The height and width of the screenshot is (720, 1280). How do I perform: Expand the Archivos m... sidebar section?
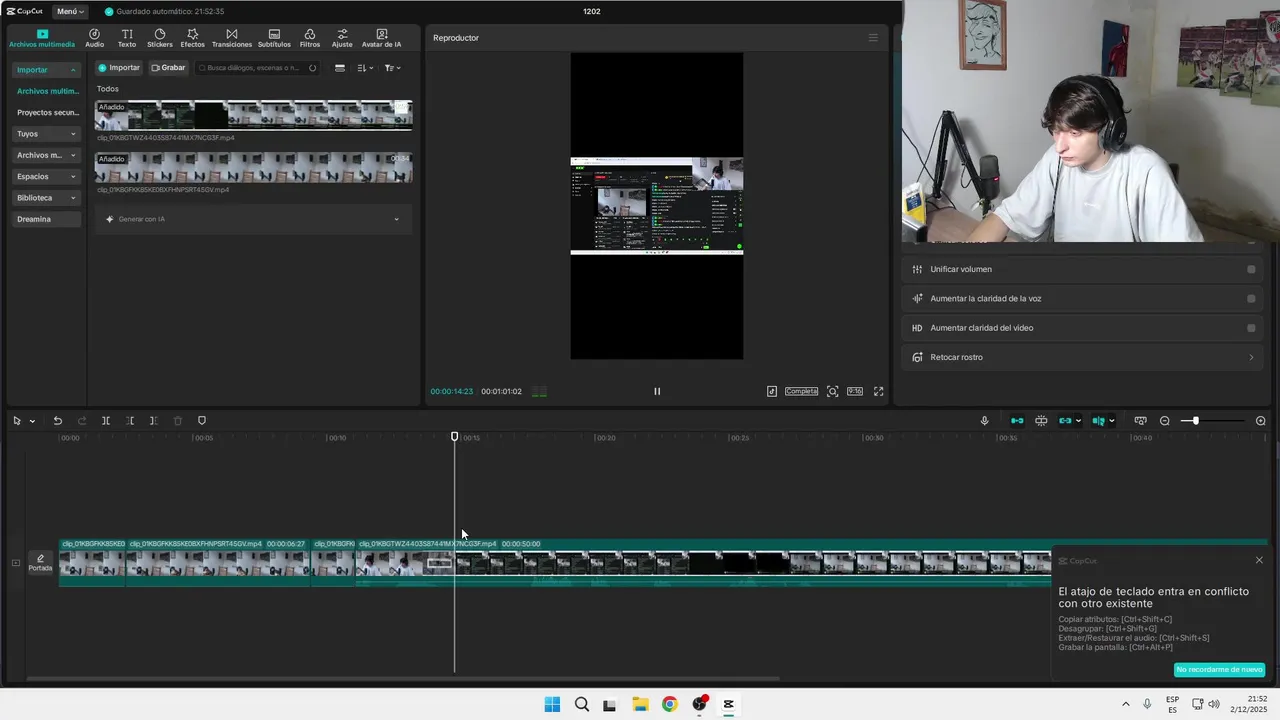(46, 155)
